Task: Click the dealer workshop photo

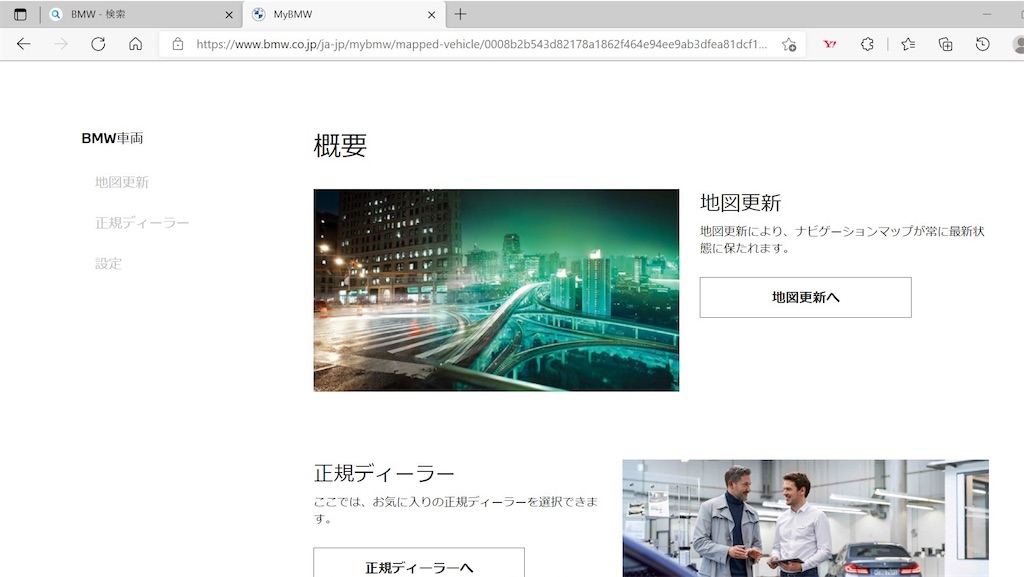Action: click(x=805, y=518)
